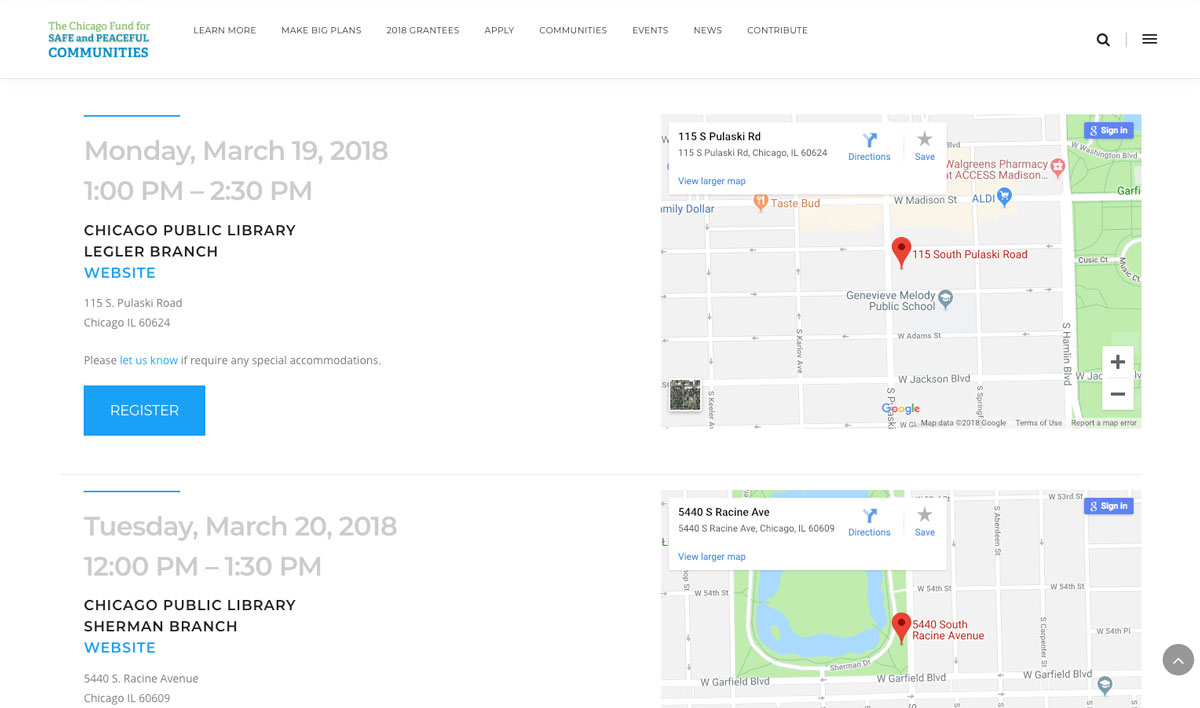
Task: Click the red pin at 115 South Pulaski Road
Action: tap(901, 251)
